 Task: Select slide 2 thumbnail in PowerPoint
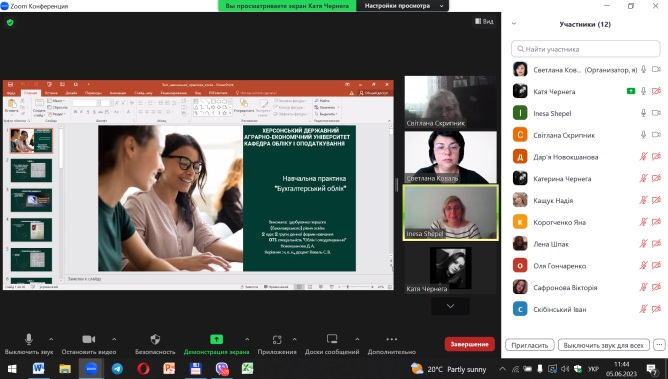click(x=32, y=170)
